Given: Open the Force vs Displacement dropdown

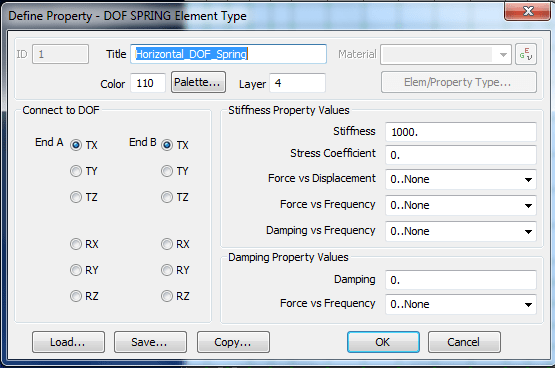Looking at the screenshot, I should point(461,179).
